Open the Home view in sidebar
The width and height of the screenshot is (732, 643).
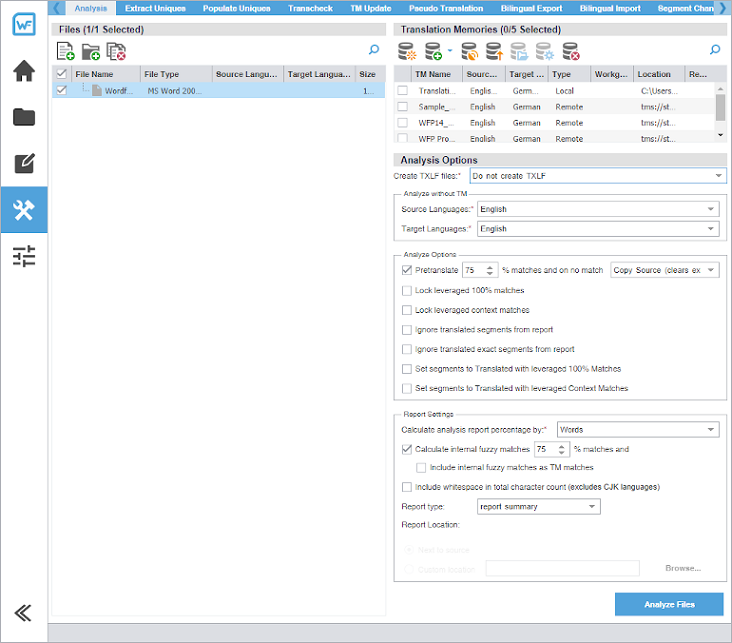tap(24, 72)
